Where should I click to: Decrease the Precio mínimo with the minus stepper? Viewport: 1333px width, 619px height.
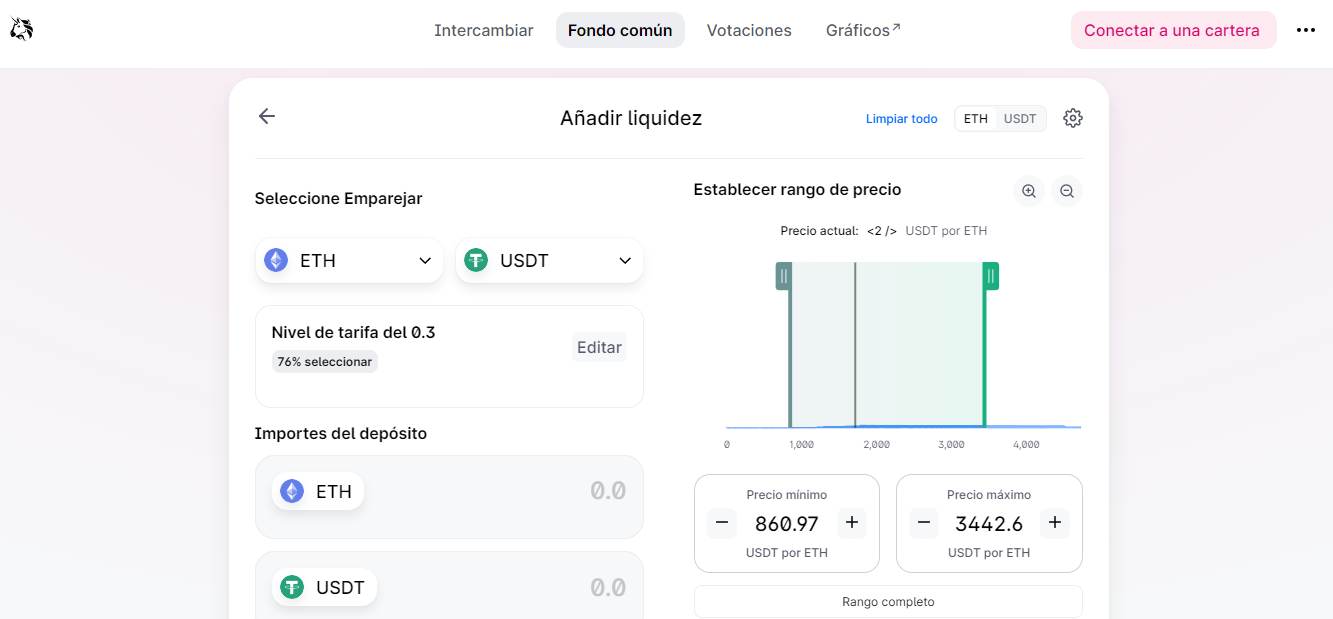coord(721,522)
